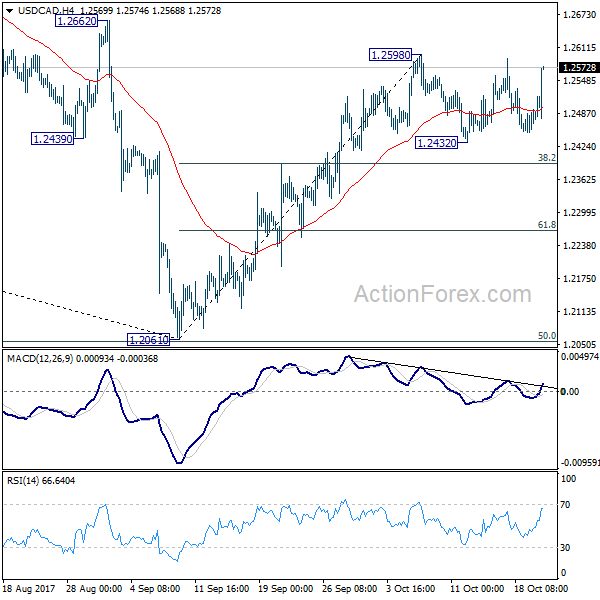Click the RSI scale 100 label

[x=568, y=479]
